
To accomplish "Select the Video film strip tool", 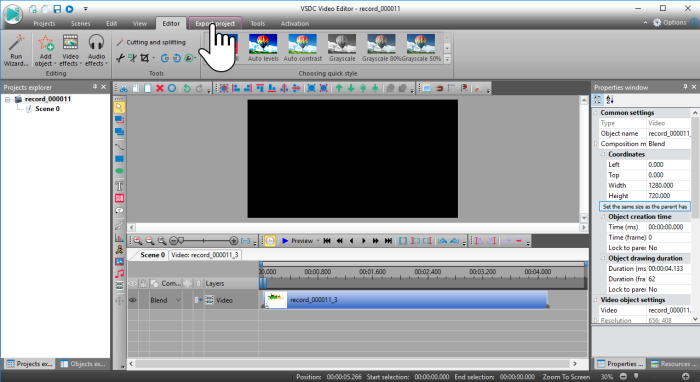I will coord(119,286).
